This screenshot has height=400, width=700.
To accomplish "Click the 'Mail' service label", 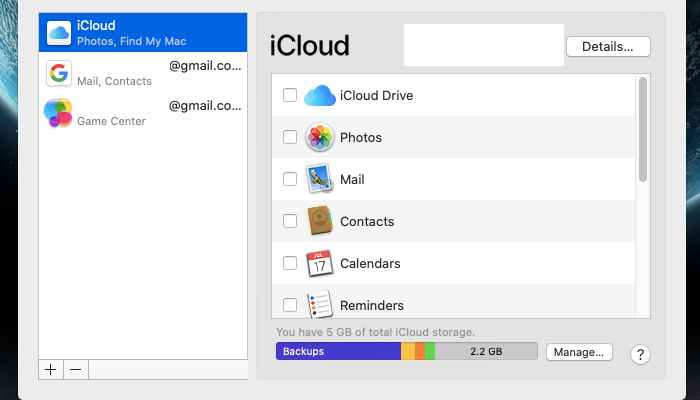I will (x=352, y=179).
